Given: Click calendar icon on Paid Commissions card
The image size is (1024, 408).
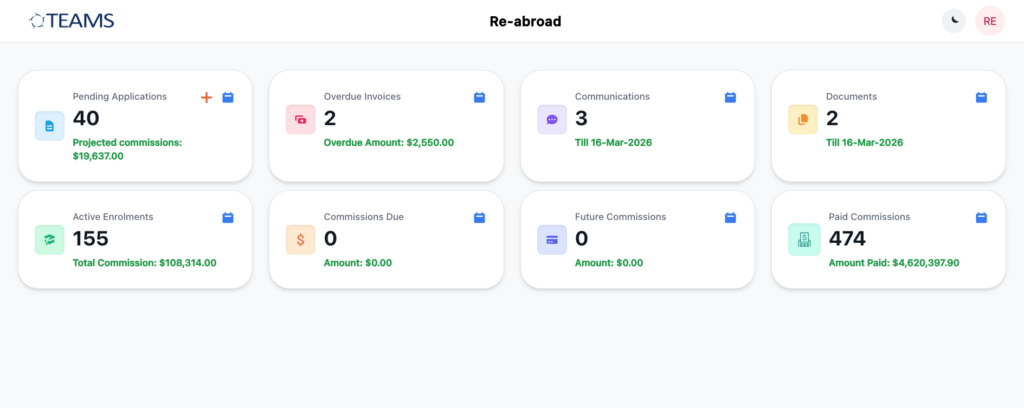Looking at the screenshot, I should coord(981,217).
